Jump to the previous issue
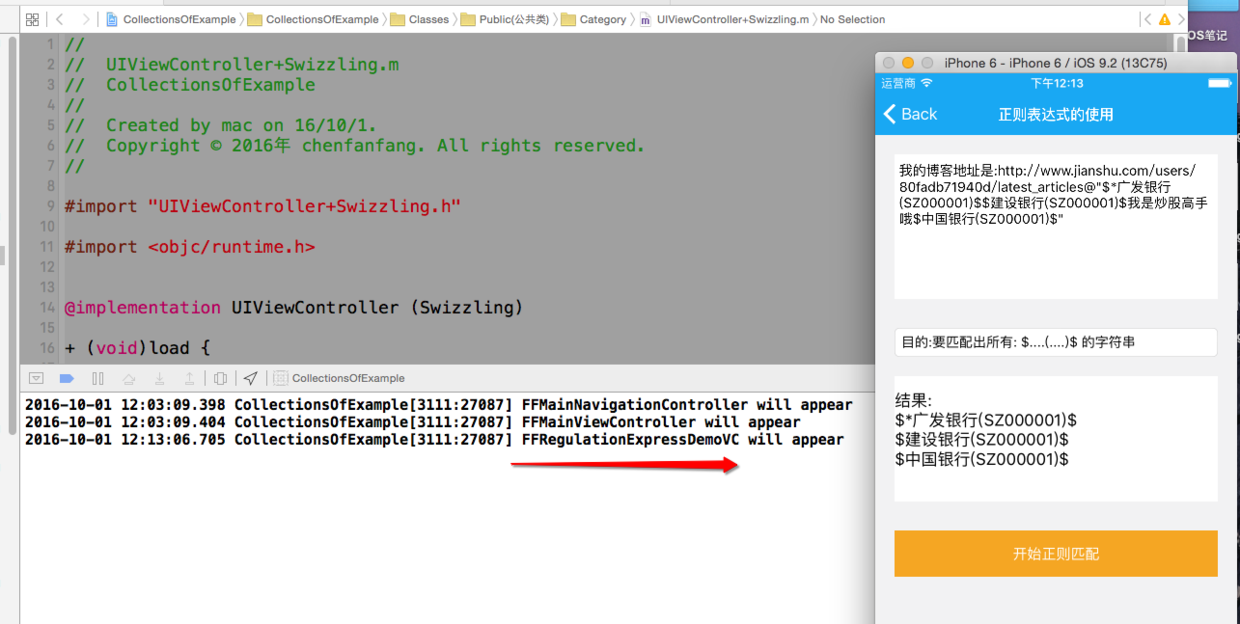Screen dimensions: 1240x624 click(x=1146, y=19)
